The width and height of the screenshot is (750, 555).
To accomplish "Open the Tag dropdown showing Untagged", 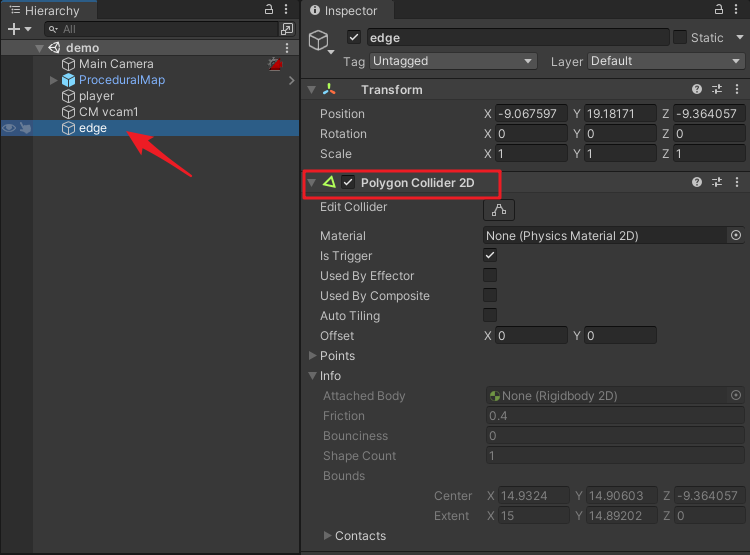I will [x=452, y=61].
